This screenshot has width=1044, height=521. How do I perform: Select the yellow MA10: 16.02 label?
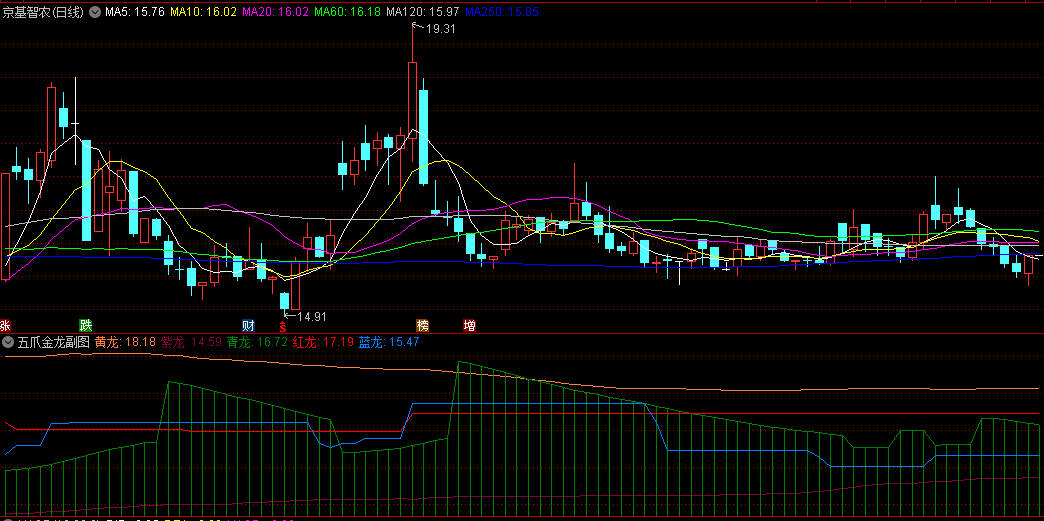pyautogui.click(x=204, y=11)
